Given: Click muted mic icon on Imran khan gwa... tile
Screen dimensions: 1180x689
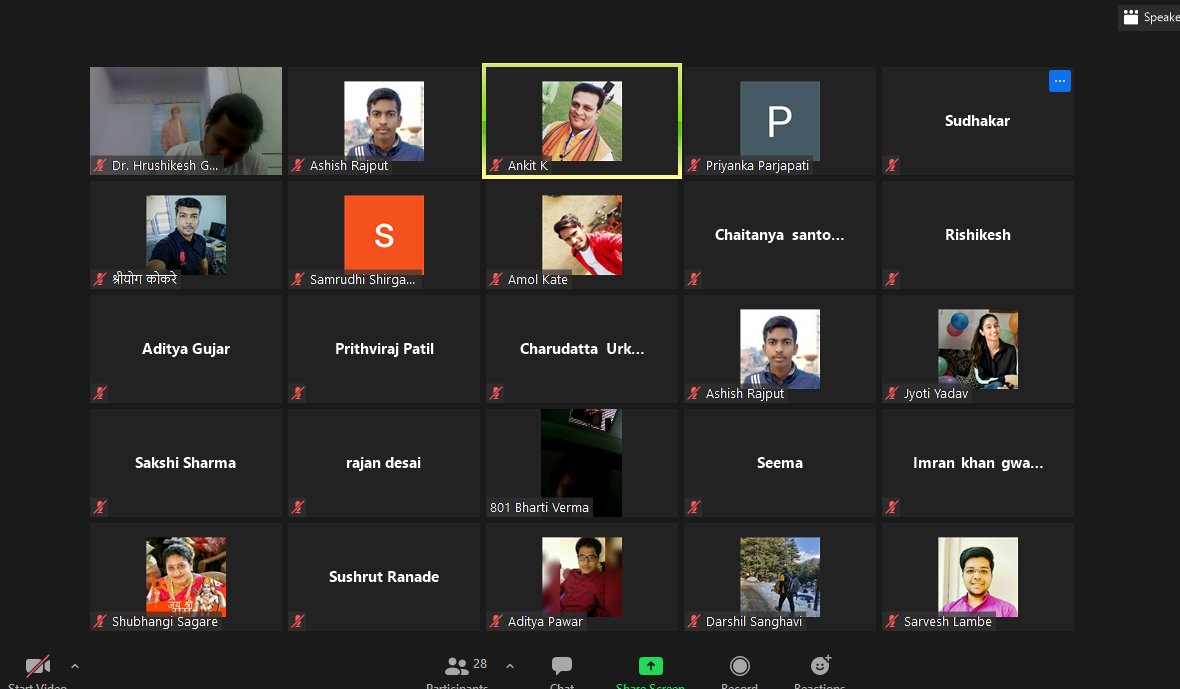Looking at the screenshot, I should [892, 507].
